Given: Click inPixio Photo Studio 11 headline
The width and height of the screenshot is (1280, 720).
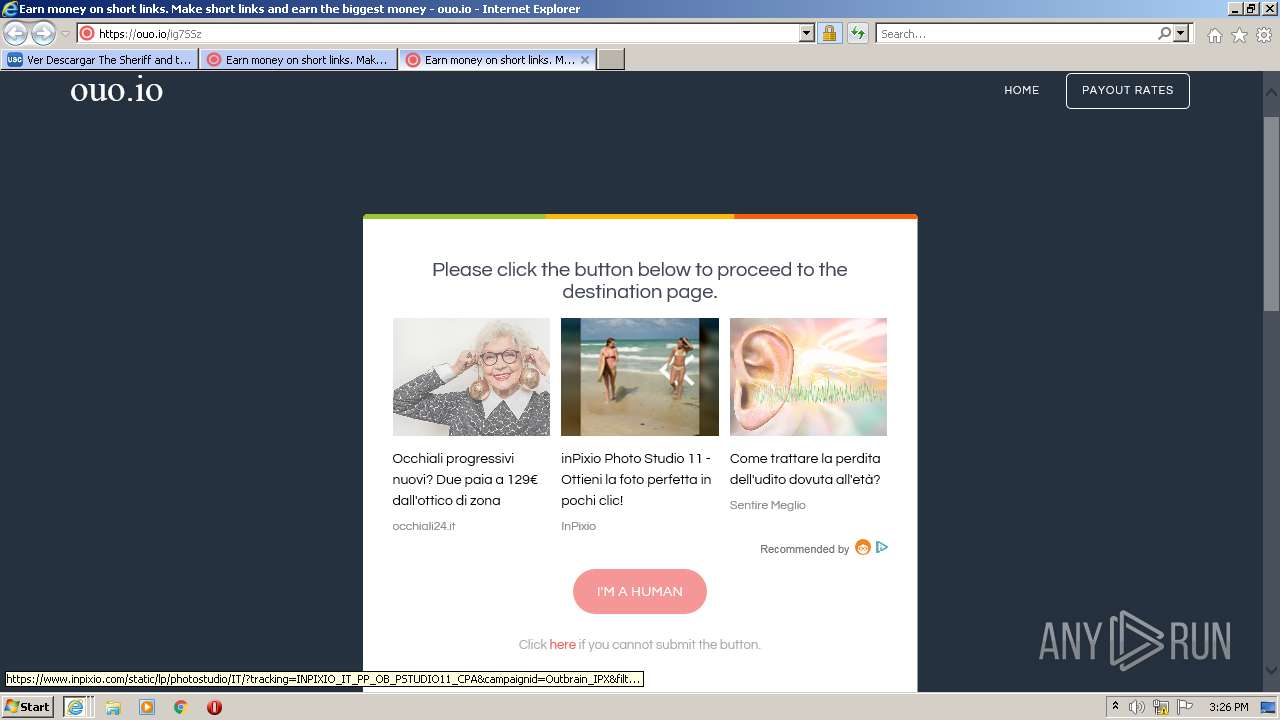Looking at the screenshot, I should coord(636,479).
